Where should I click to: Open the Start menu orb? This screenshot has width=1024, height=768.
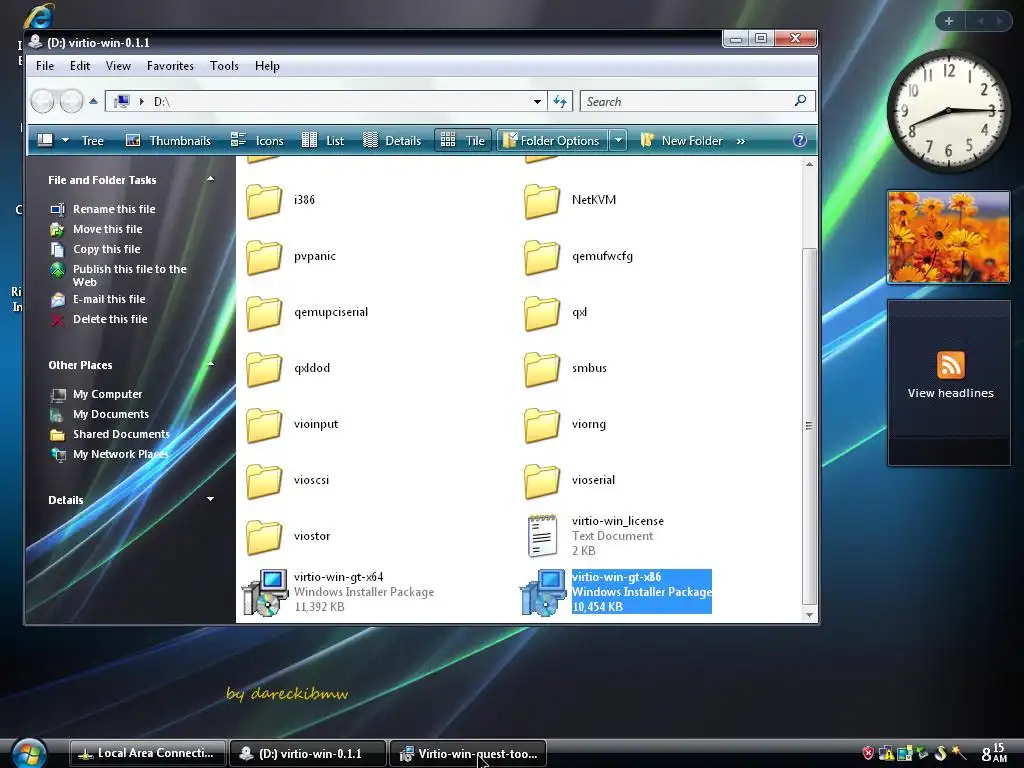coord(29,754)
